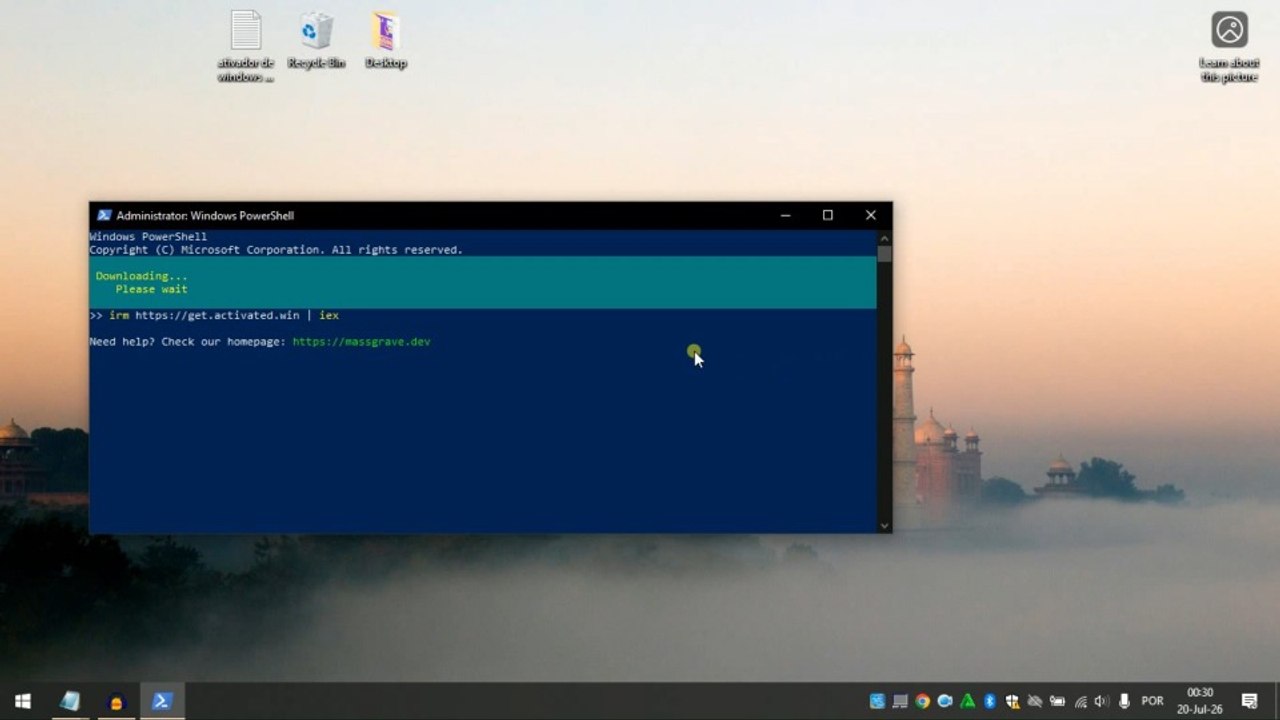
Task: Click PowerShell window title bar icon
Action: point(104,215)
